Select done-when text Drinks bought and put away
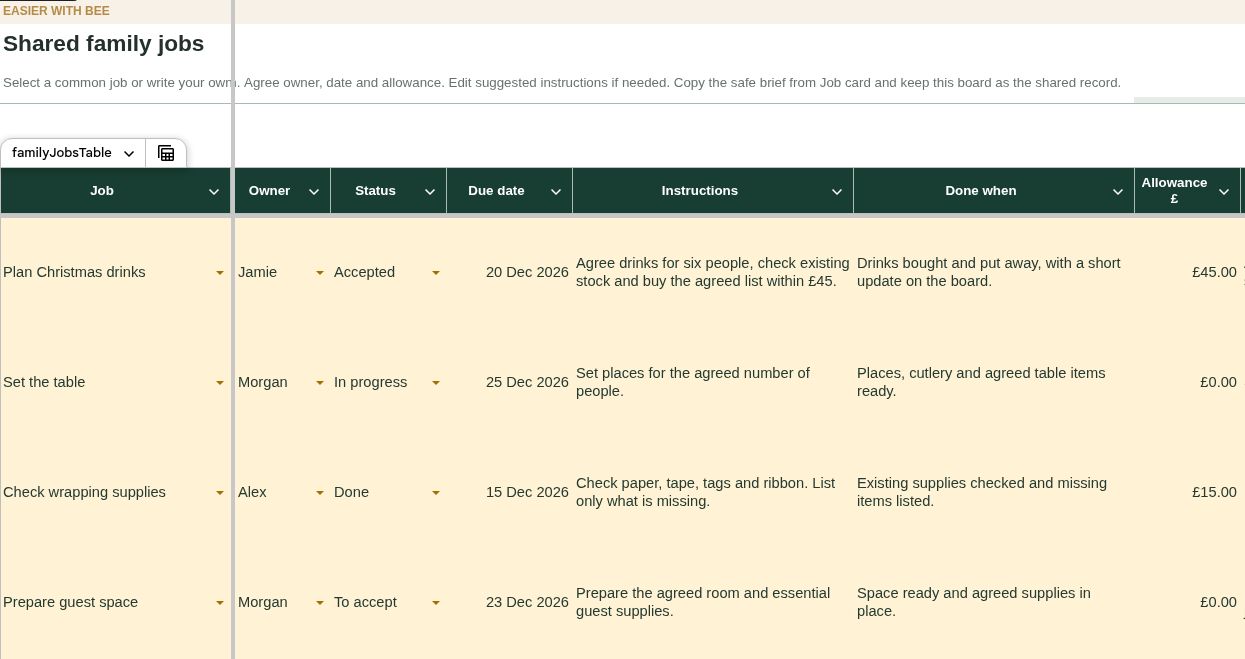Image resolution: width=1245 pixels, height=659 pixels. pos(994,272)
